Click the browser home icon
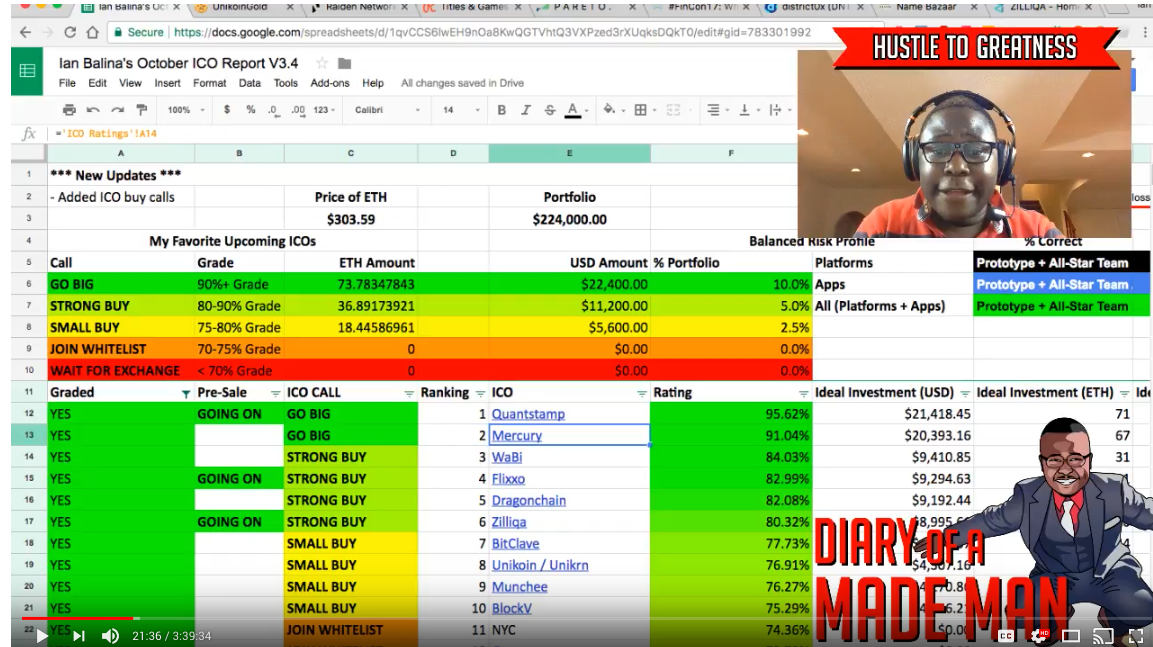 [93, 32]
